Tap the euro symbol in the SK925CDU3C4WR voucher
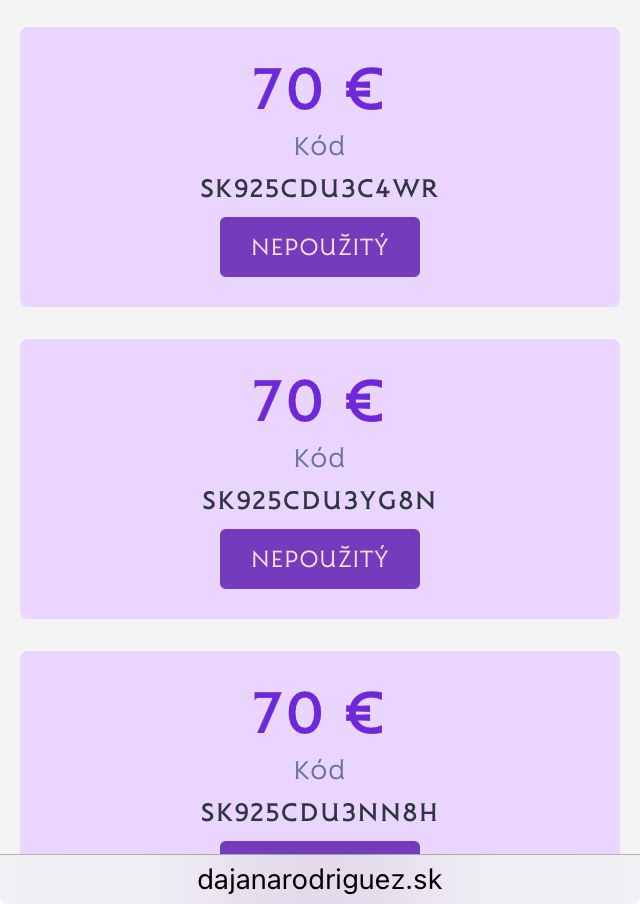 [x=364, y=90]
